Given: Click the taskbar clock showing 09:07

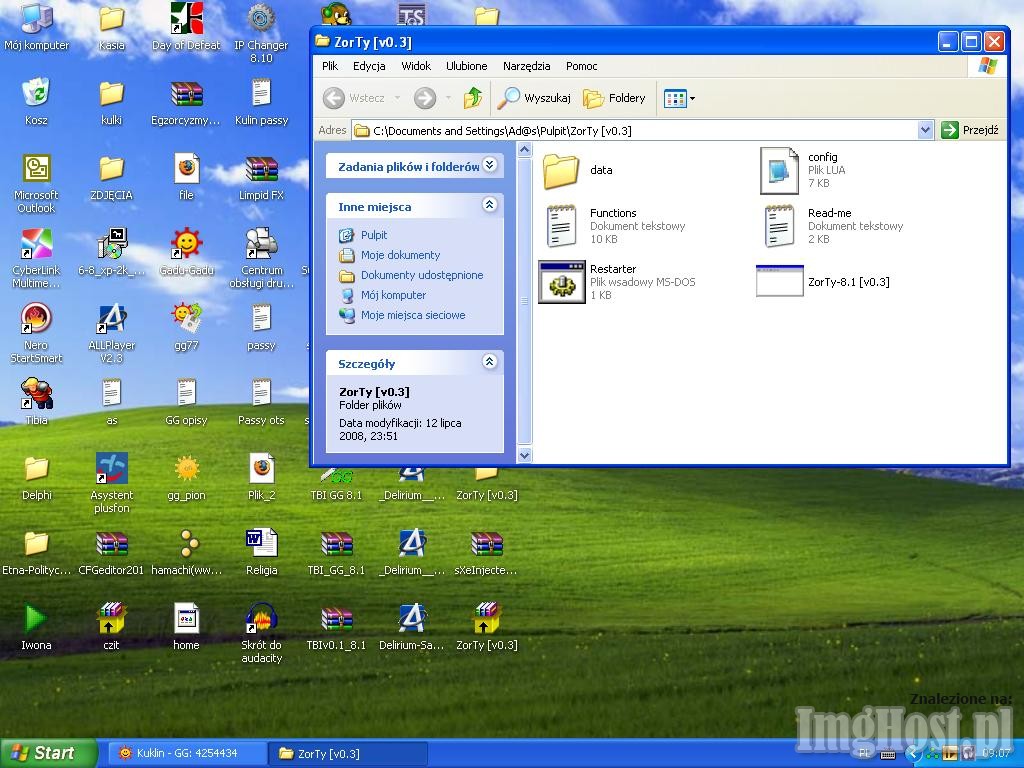Looking at the screenshot, I should pyautogui.click(x=996, y=753).
